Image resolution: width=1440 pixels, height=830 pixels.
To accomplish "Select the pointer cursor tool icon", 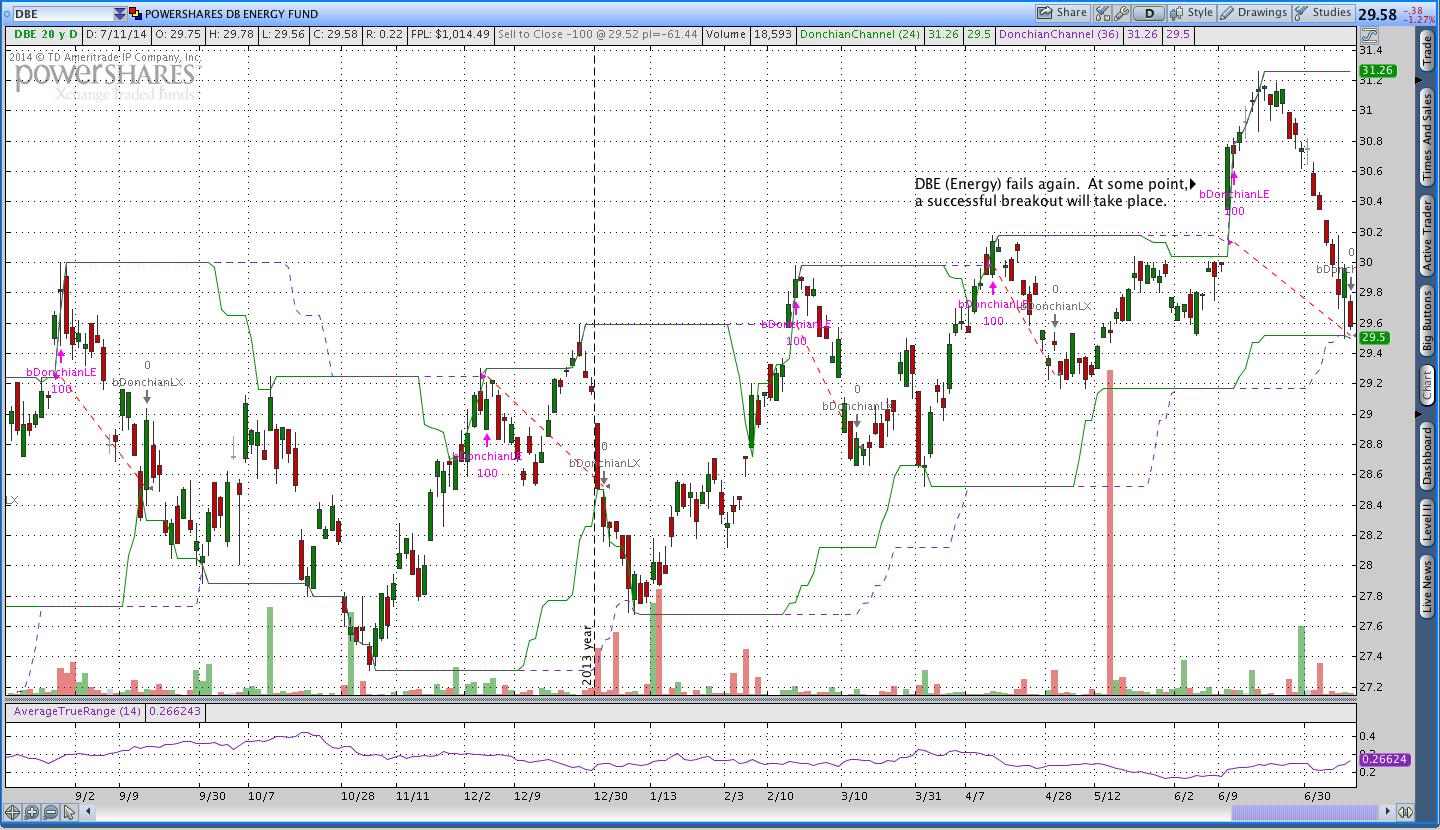I will coord(69,812).
